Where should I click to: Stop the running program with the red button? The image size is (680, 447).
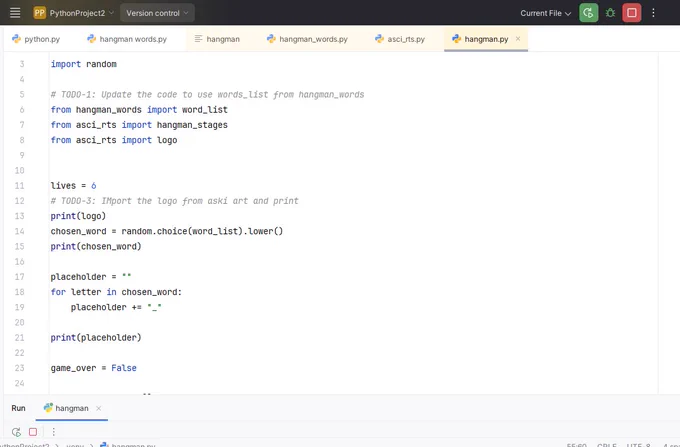click(x=631, y=13)
